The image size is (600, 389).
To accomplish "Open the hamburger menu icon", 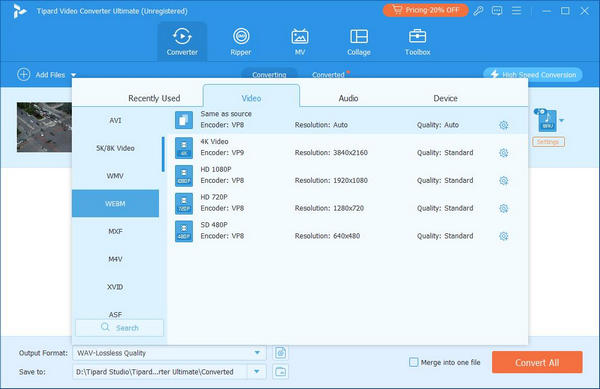I will pyautogui.click(x=516, y=11).
